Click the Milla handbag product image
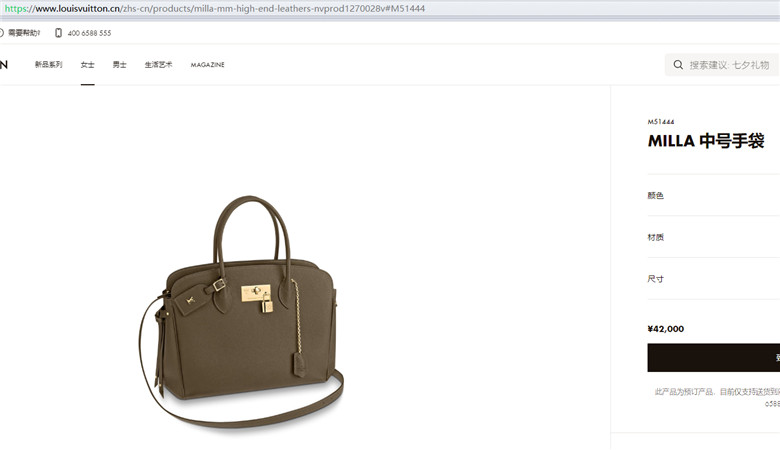Screen dimensions: 780x450 [x=242, y=311]
